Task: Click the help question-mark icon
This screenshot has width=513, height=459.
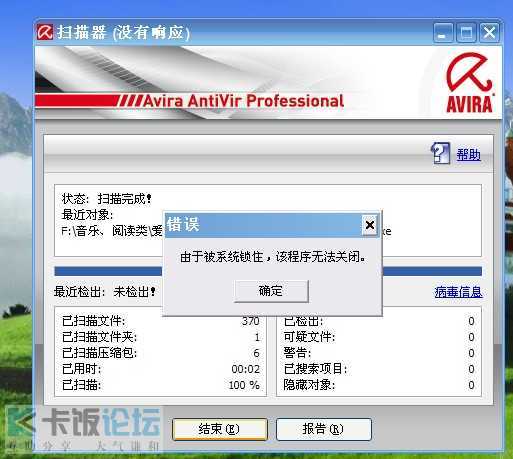Action: point(441,153)
